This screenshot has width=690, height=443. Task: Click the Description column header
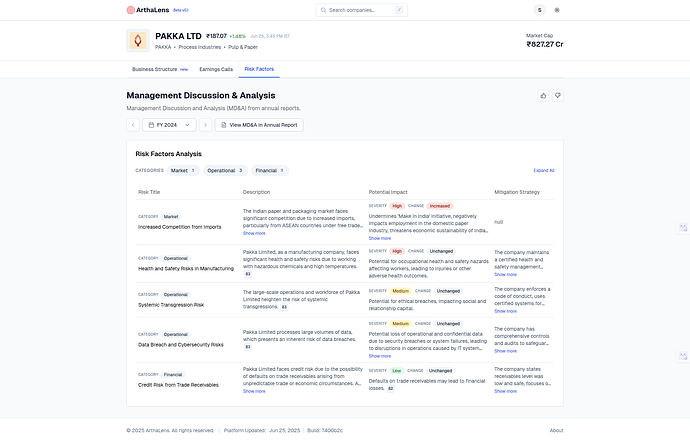point(257,192)
